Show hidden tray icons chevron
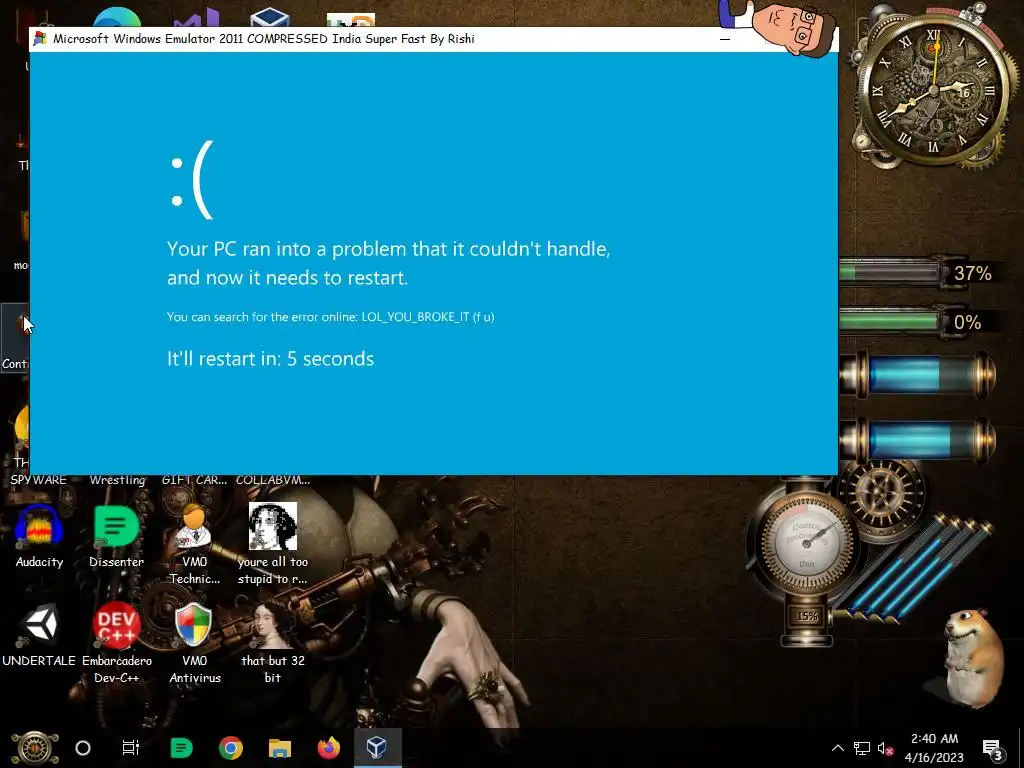The width and height of the screenshot is (1024, 768). click(x=837, y=748)
